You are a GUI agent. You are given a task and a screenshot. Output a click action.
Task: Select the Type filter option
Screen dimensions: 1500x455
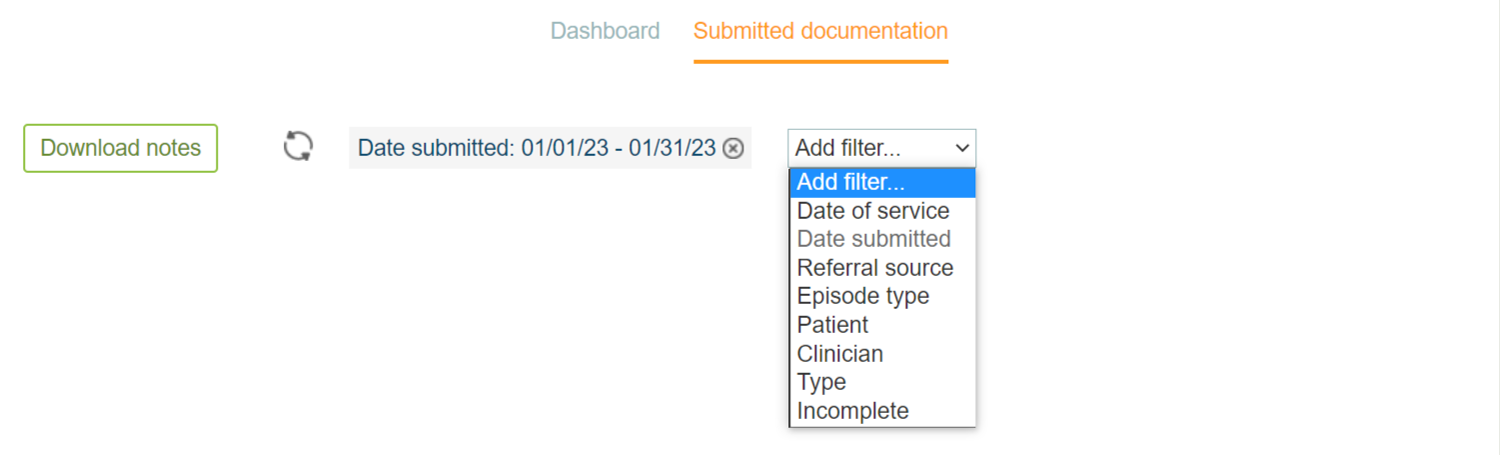point(822,382)
